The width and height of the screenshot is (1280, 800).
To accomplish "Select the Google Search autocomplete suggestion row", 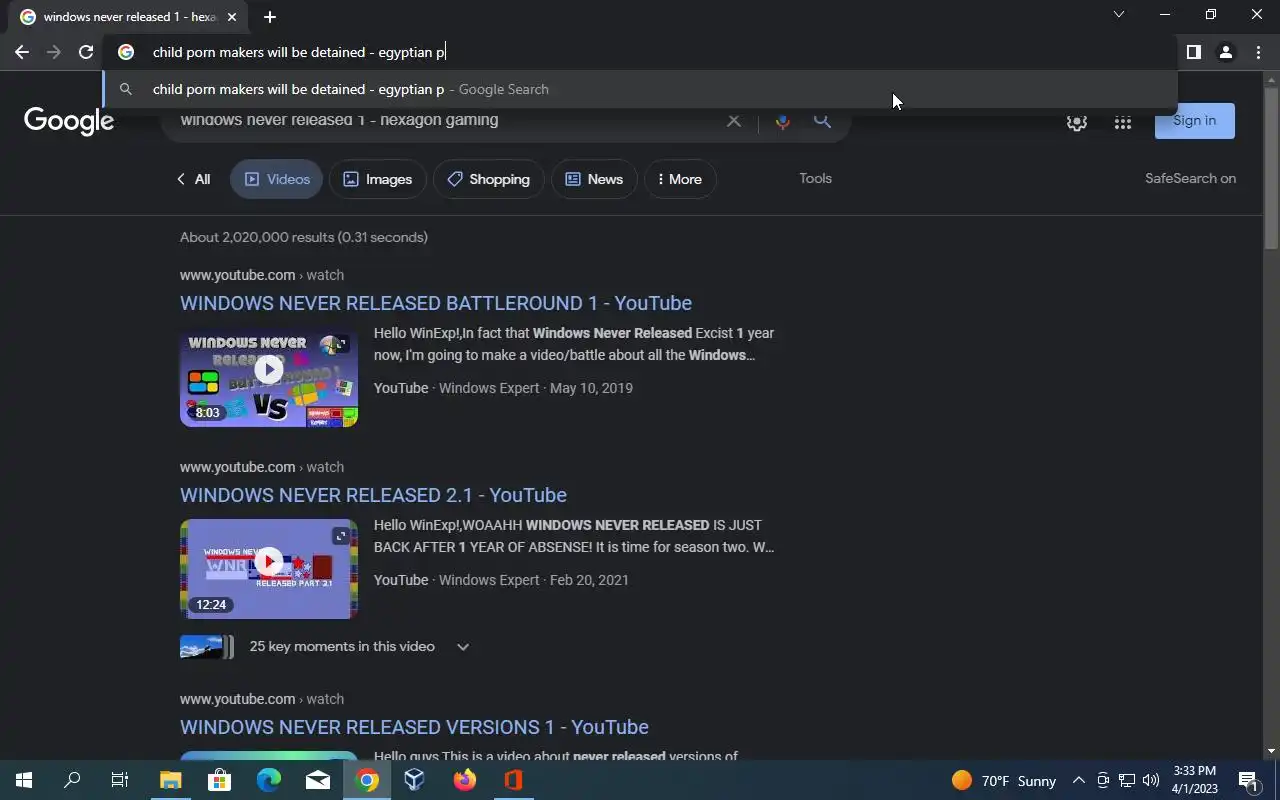I will click(640, 89).
